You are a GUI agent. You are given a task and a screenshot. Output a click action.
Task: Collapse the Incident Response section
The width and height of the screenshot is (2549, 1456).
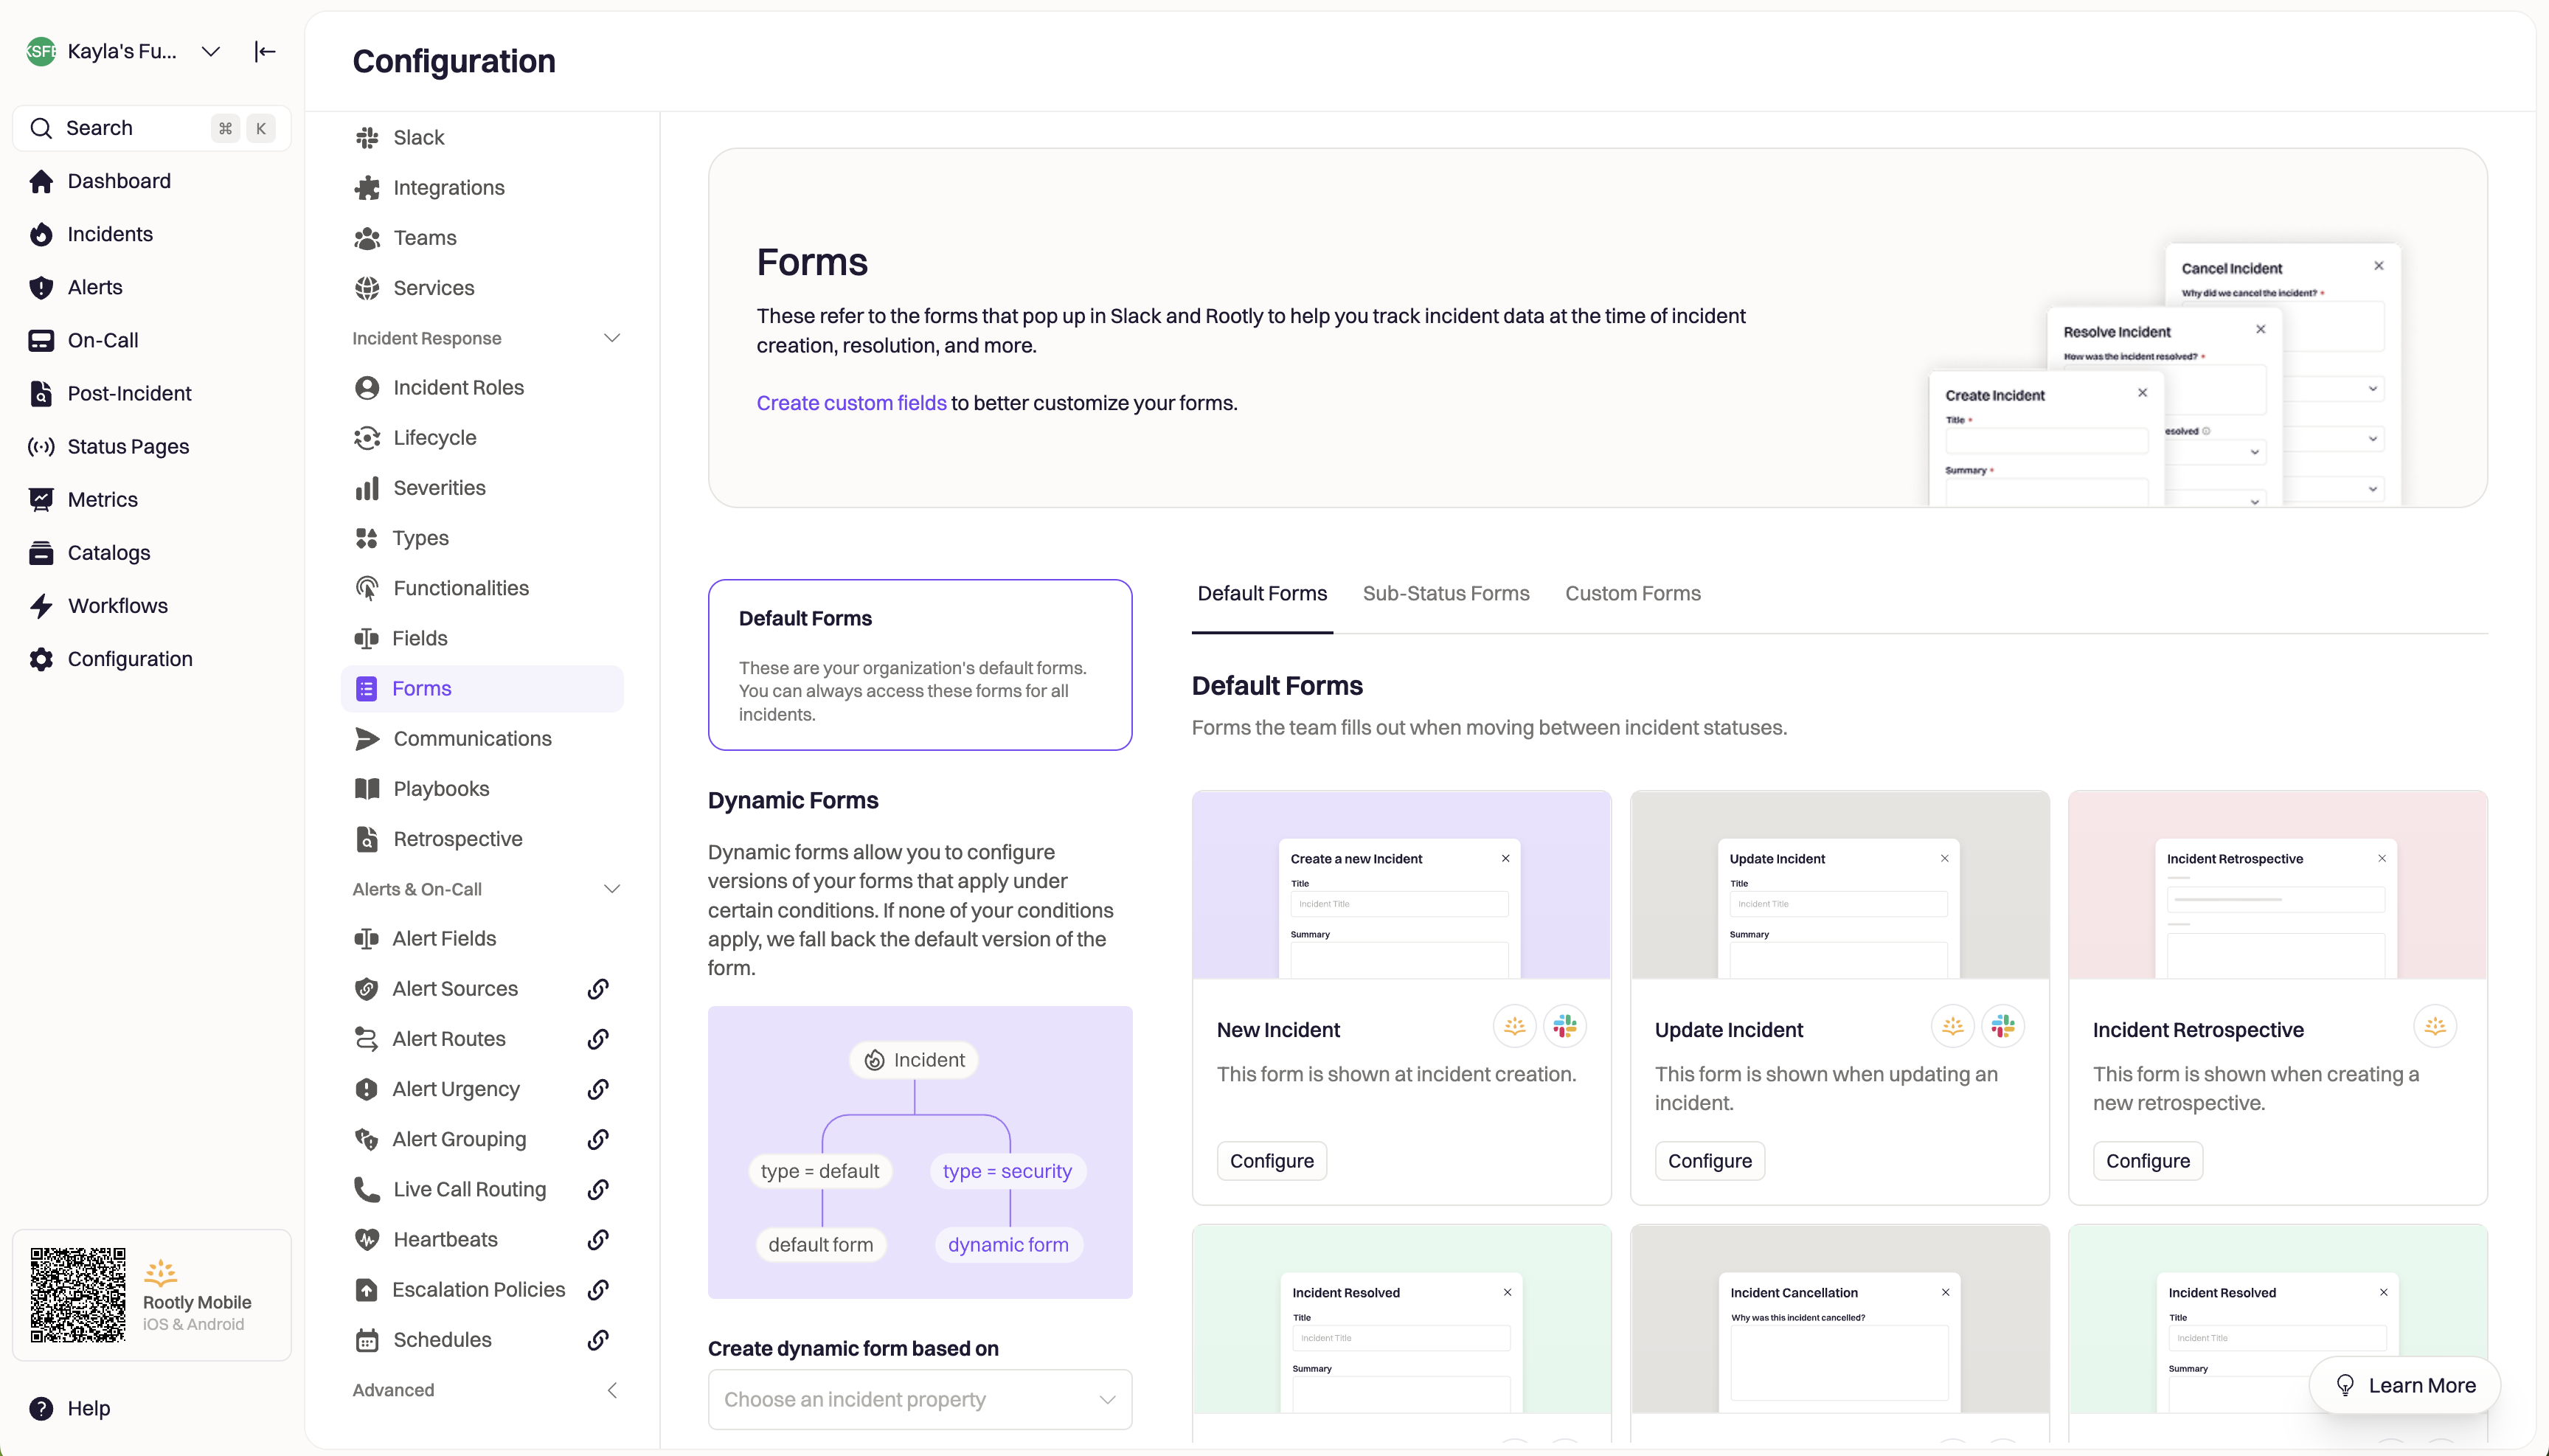pyautogui.click(x=612, y=338)
